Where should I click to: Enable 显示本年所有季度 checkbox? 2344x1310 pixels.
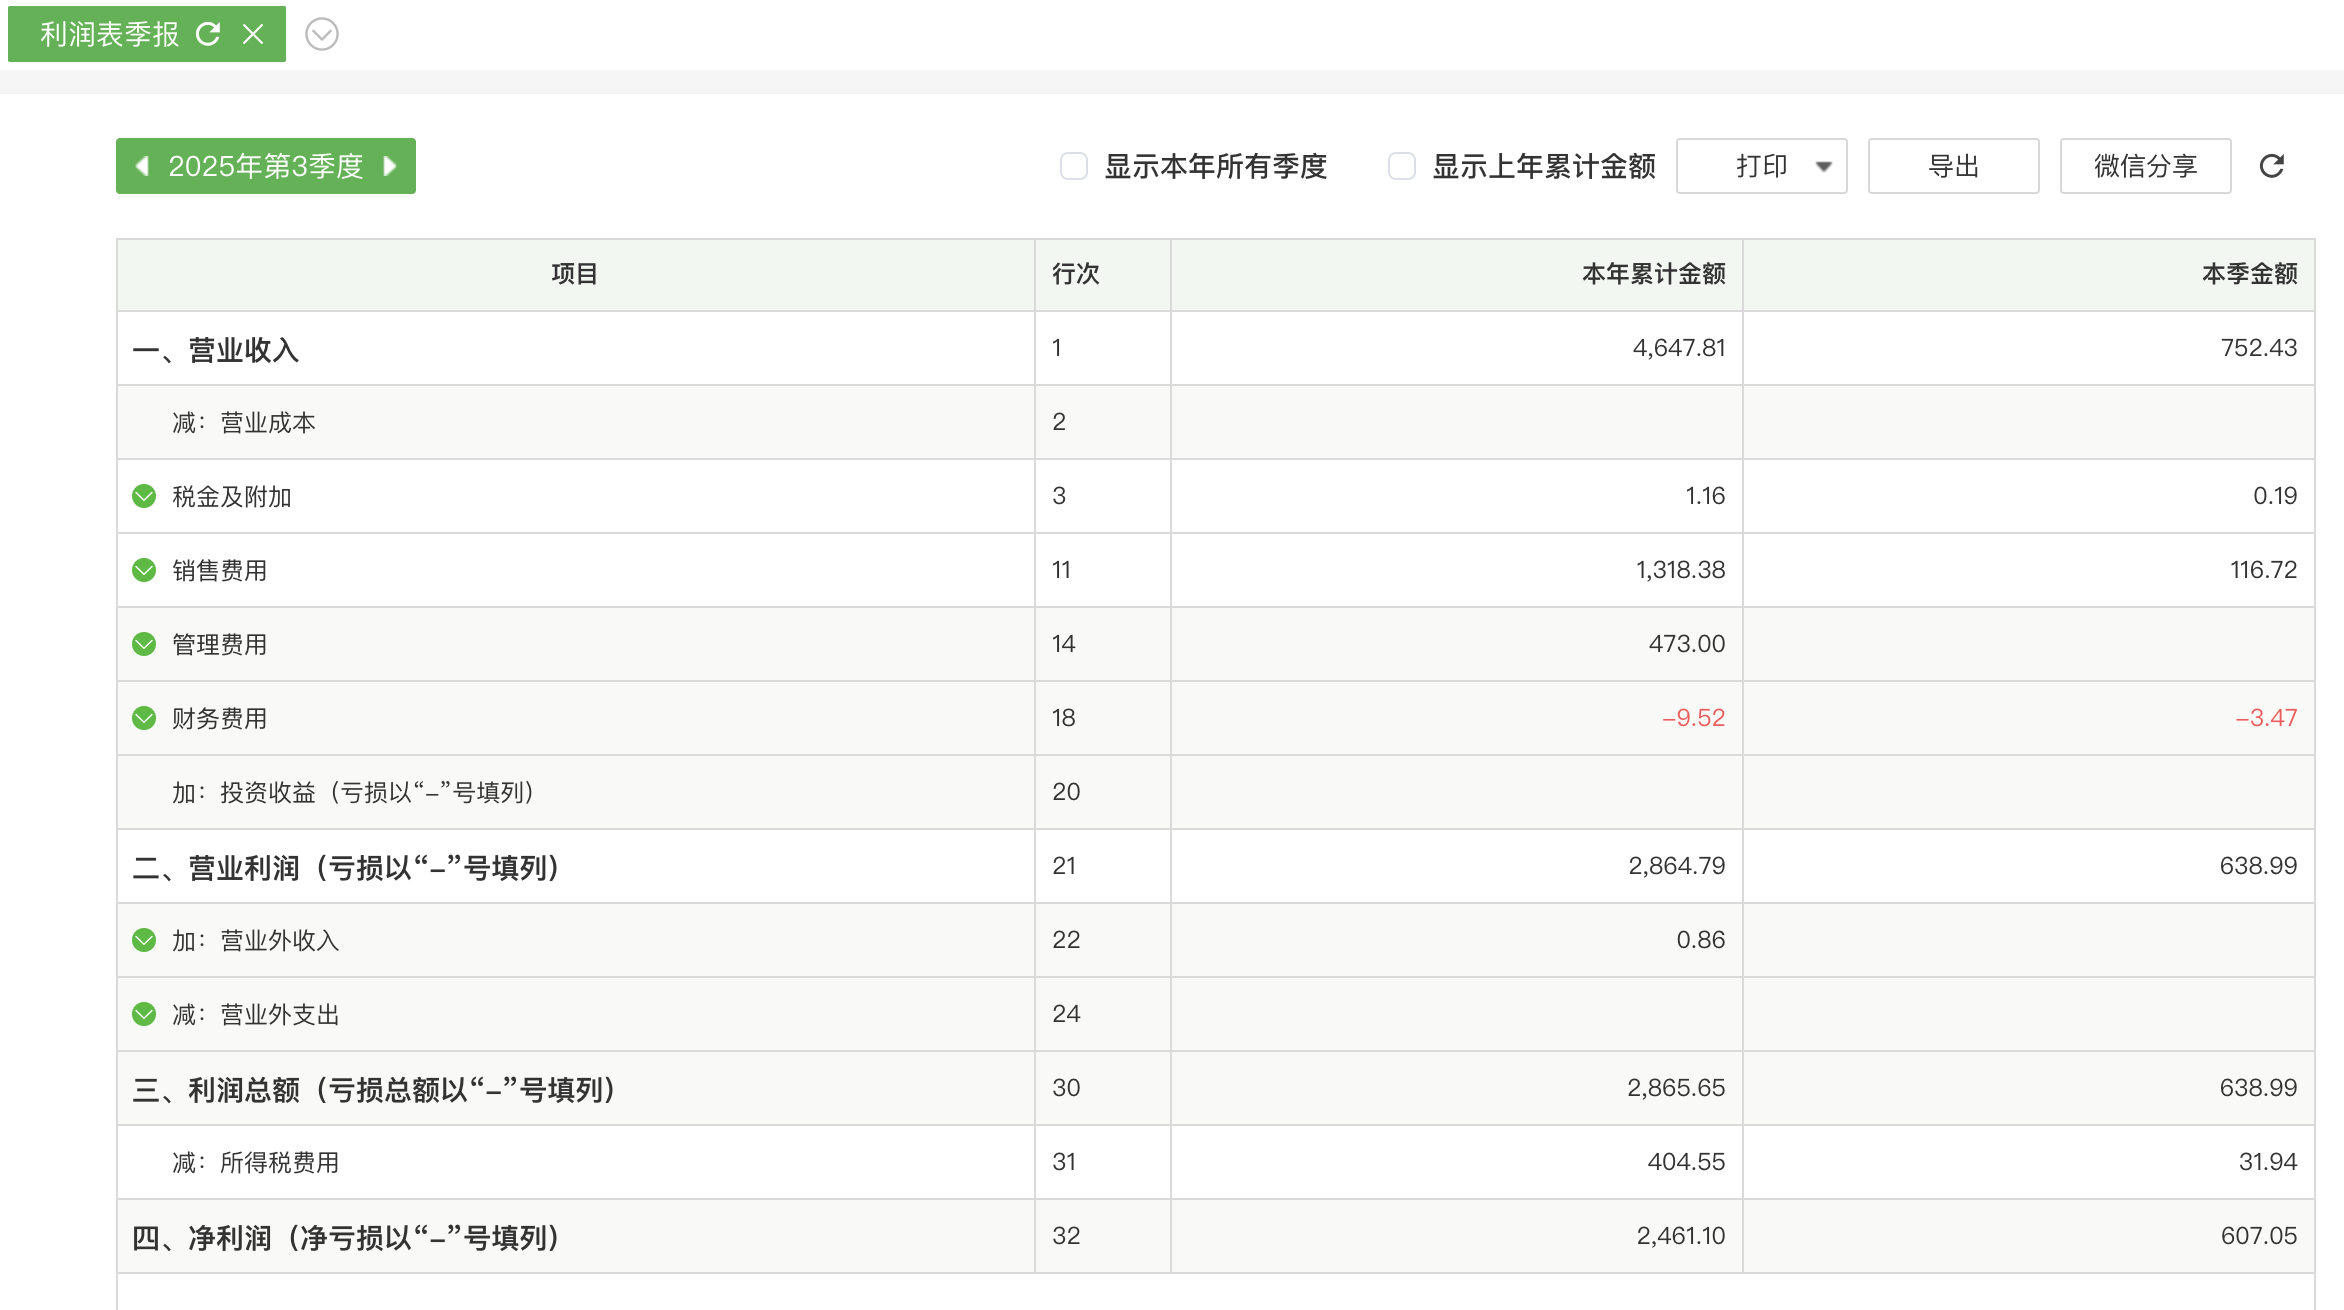(x=1073, y=166)
